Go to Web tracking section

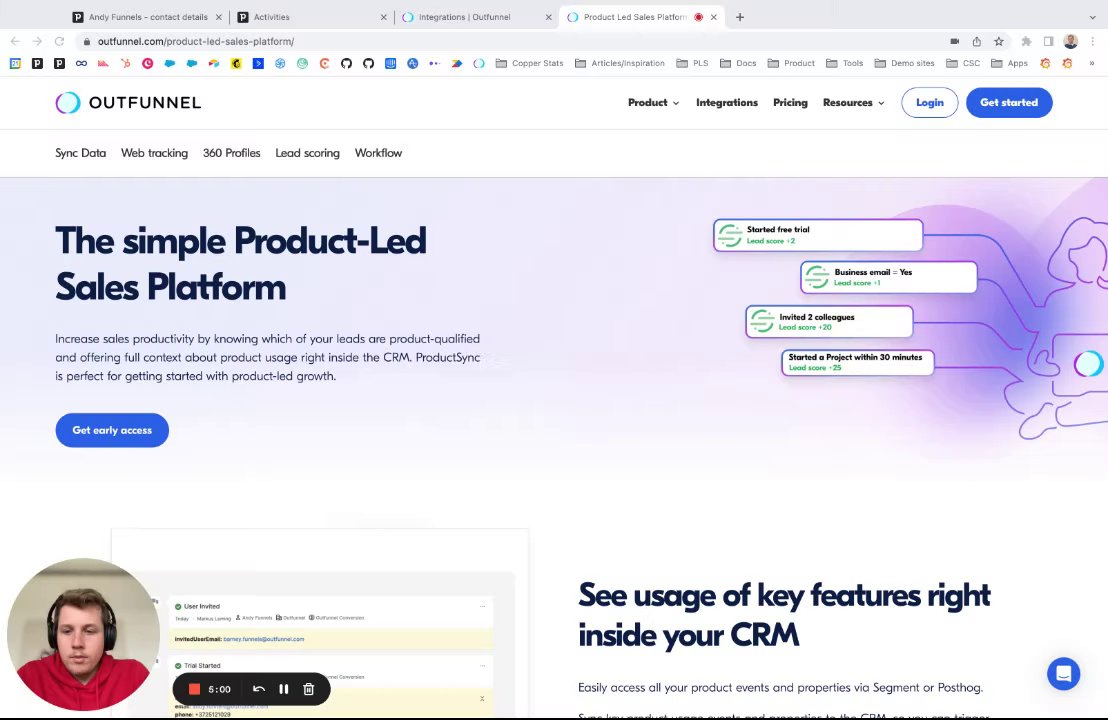pyautogui.click(x=154, y=153)
